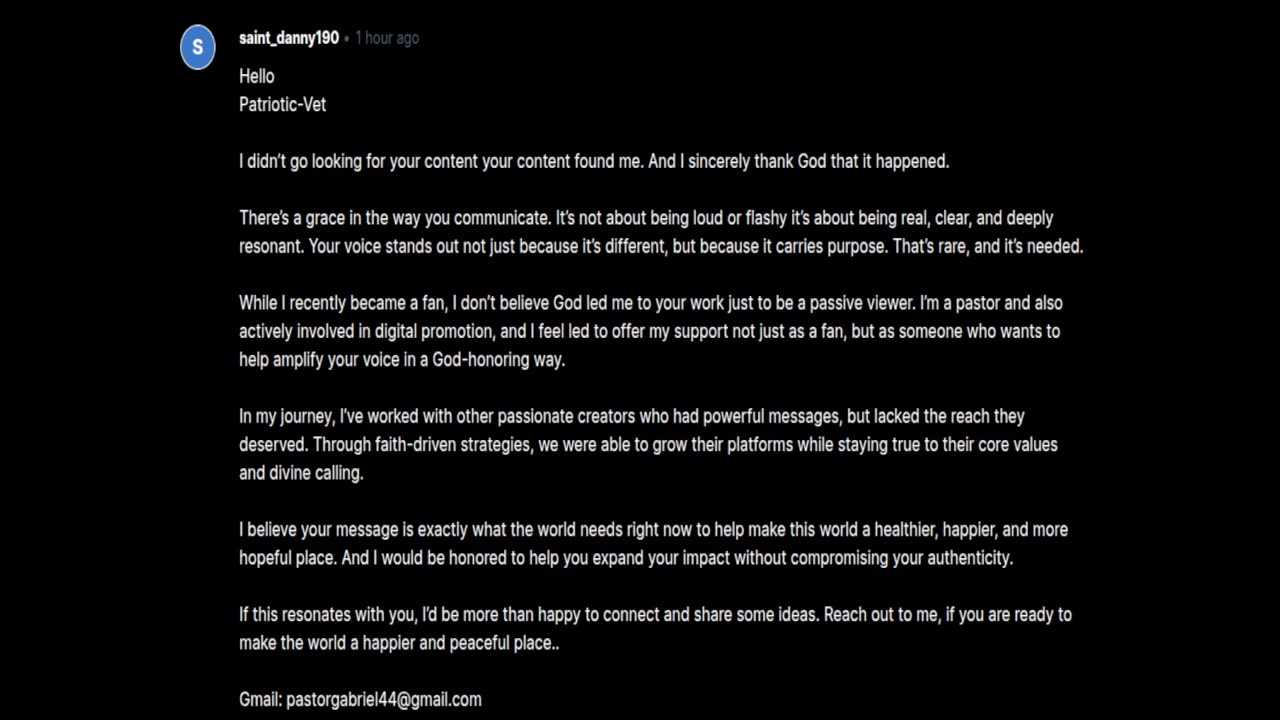Click the "1 hour ago" timestamp
Image resolution: width=1280 pixels, height=720 pixels.
(387, 38)
